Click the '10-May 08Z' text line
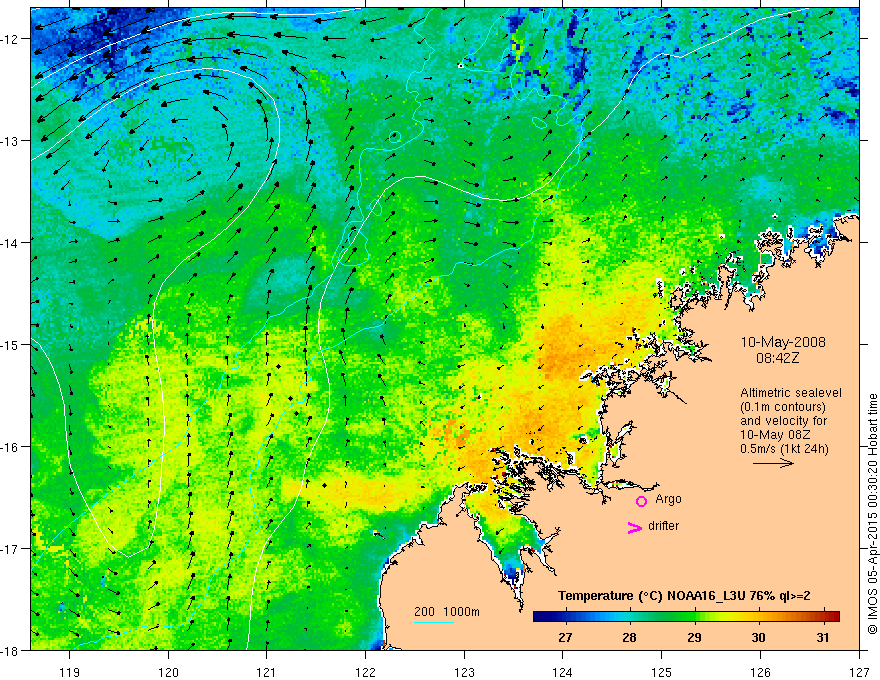 point(774,435)
